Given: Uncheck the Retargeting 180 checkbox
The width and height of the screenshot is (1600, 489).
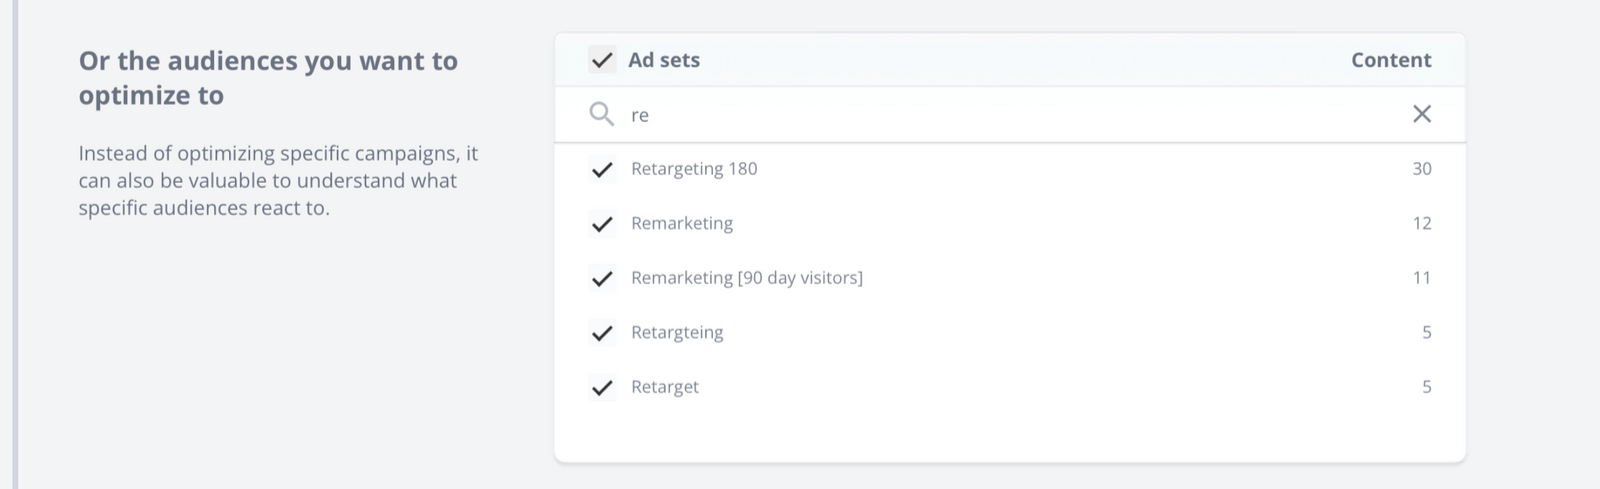Looking at the screenshot, I should (602, 169).
